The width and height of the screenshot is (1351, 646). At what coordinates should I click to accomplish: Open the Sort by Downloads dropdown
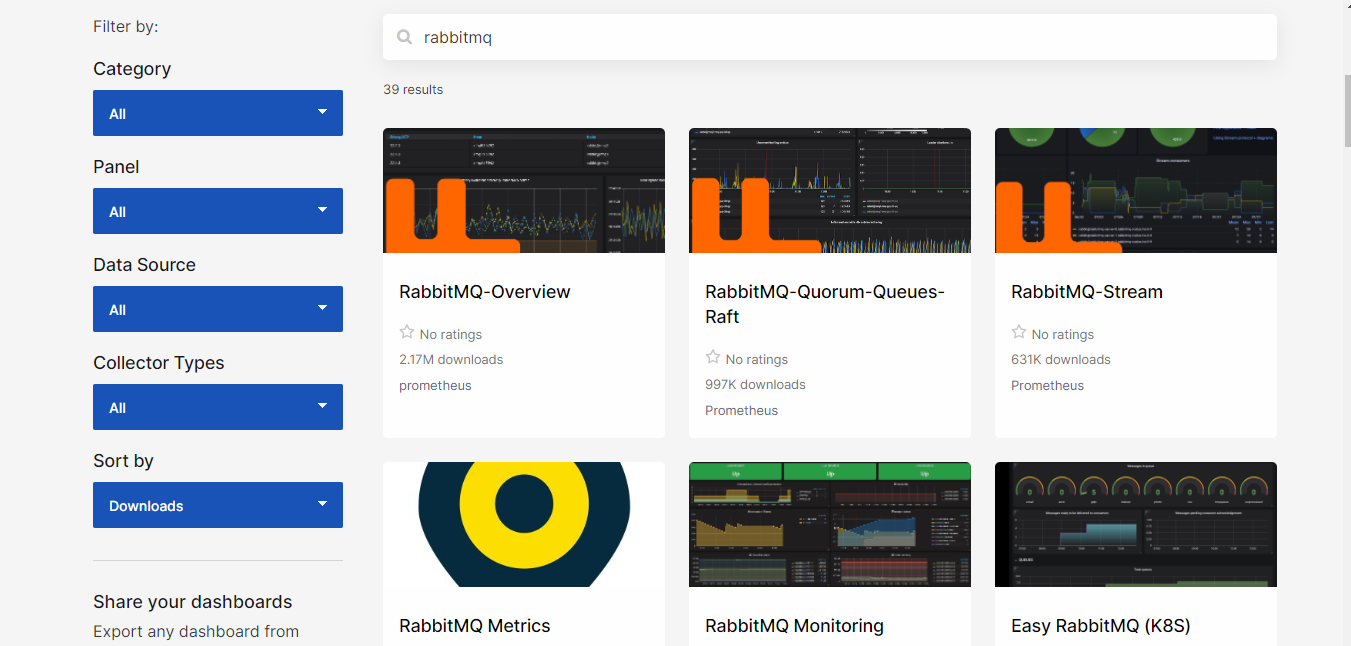tap(218, 505)
